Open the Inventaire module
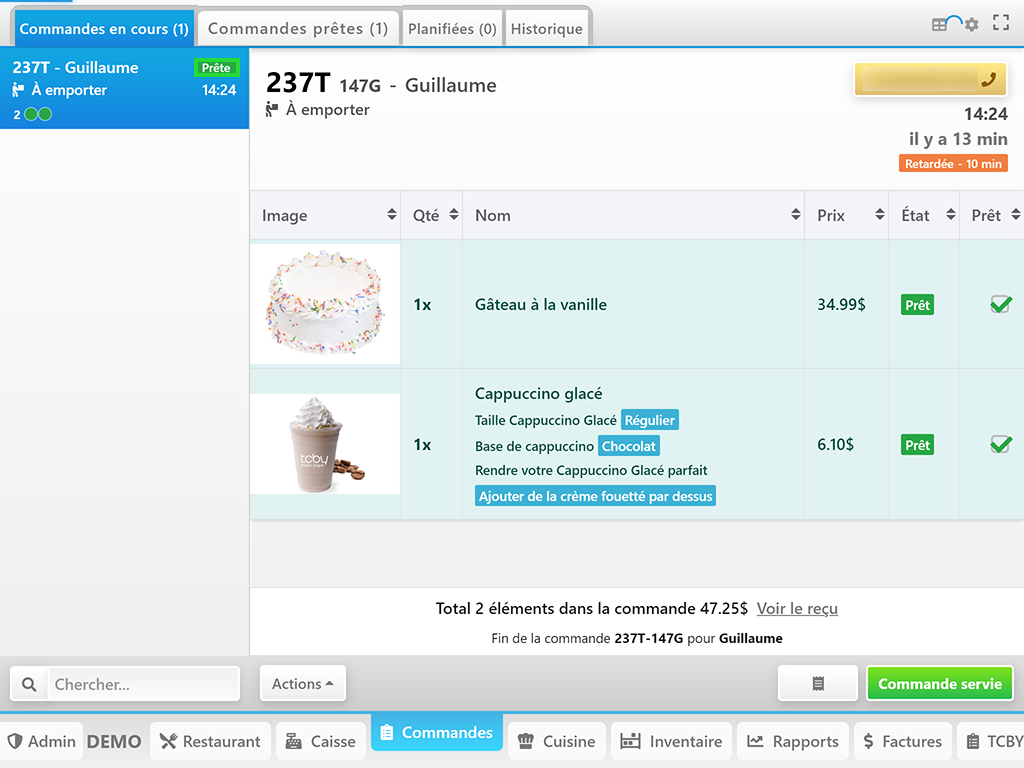 coord(671,741)
